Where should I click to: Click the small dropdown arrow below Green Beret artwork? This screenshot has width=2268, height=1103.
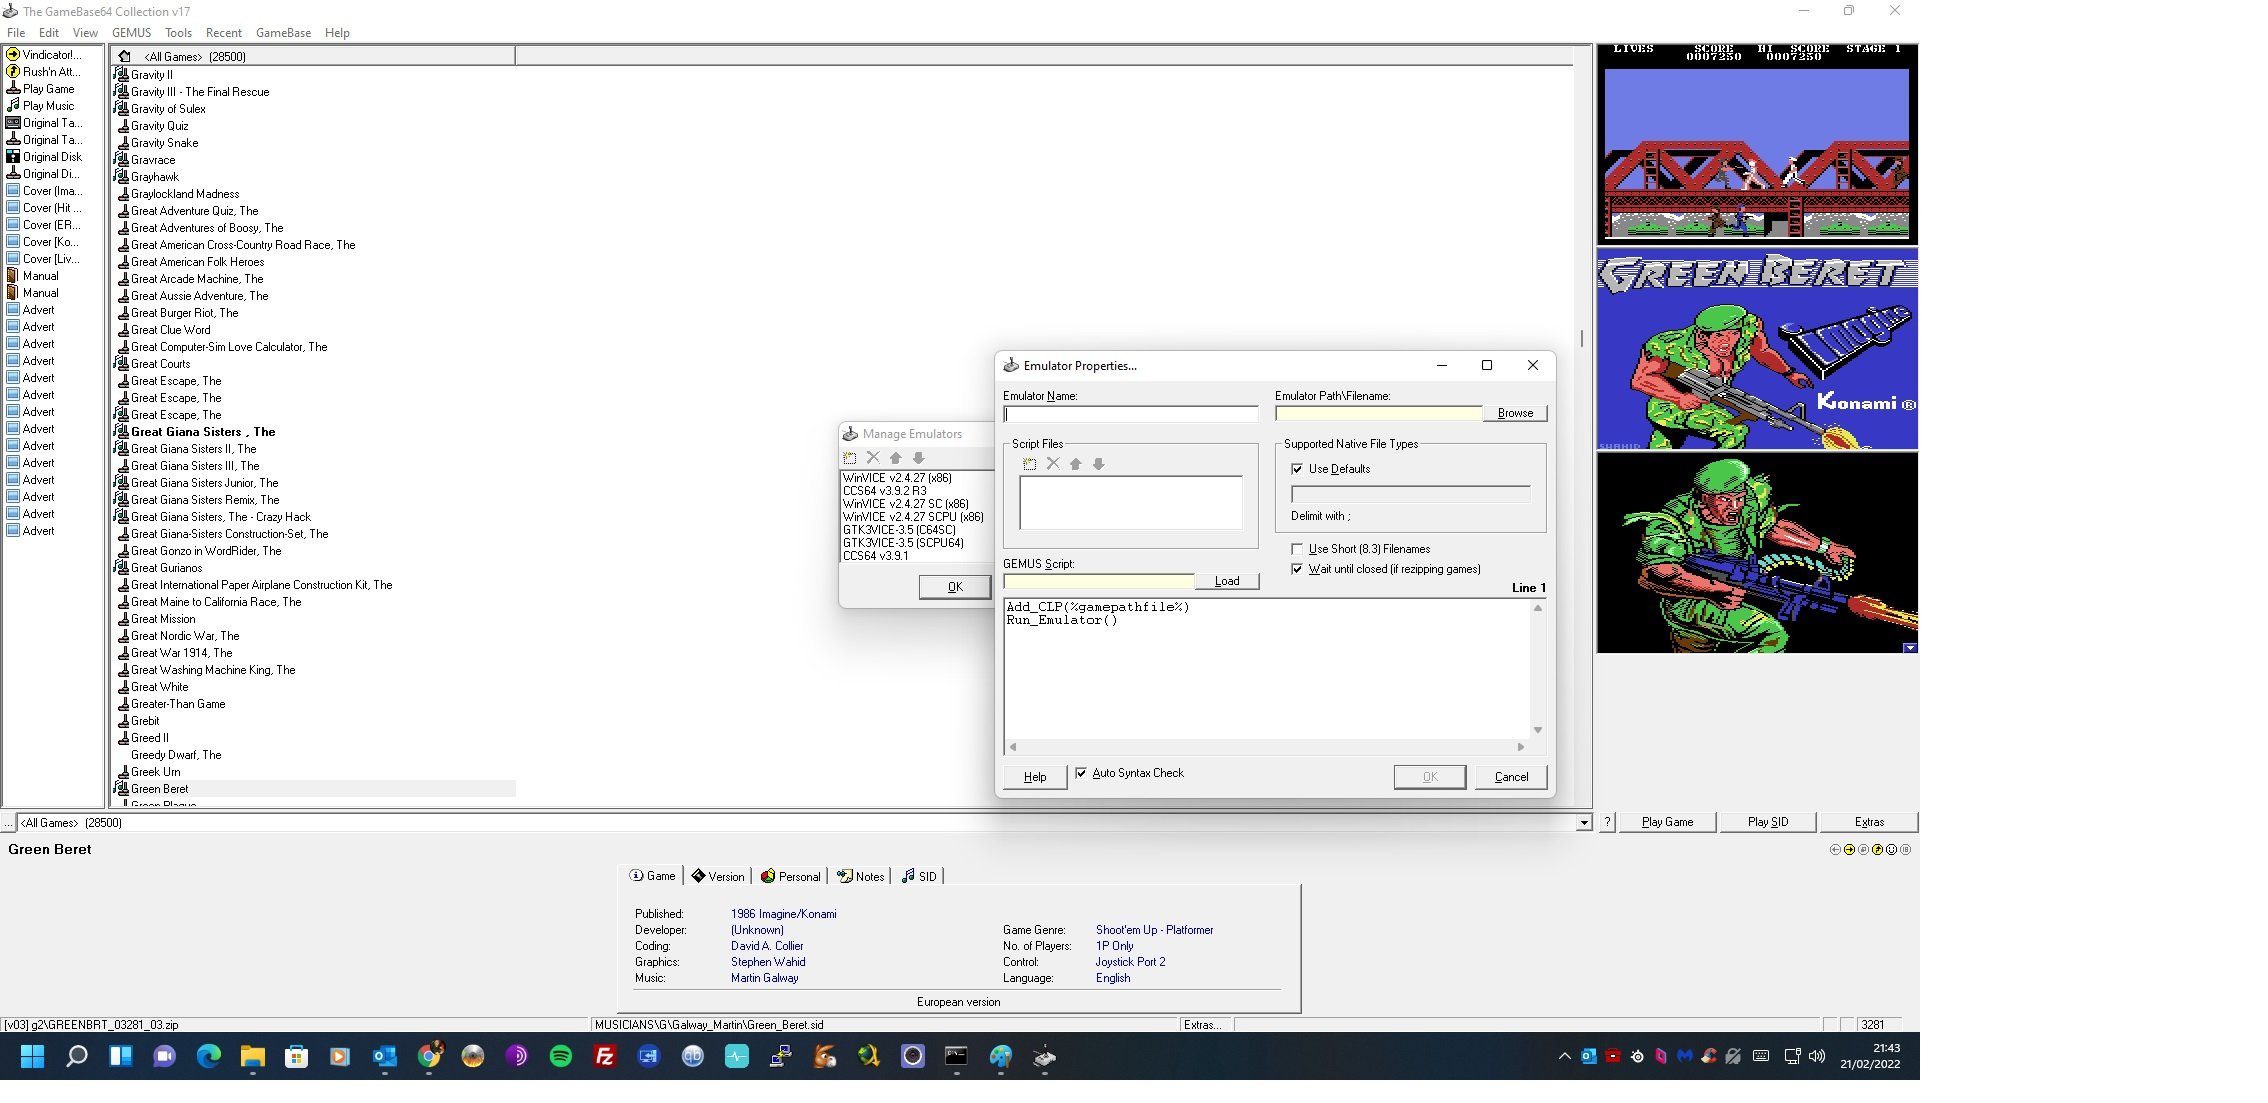(x=1910, y=648)
